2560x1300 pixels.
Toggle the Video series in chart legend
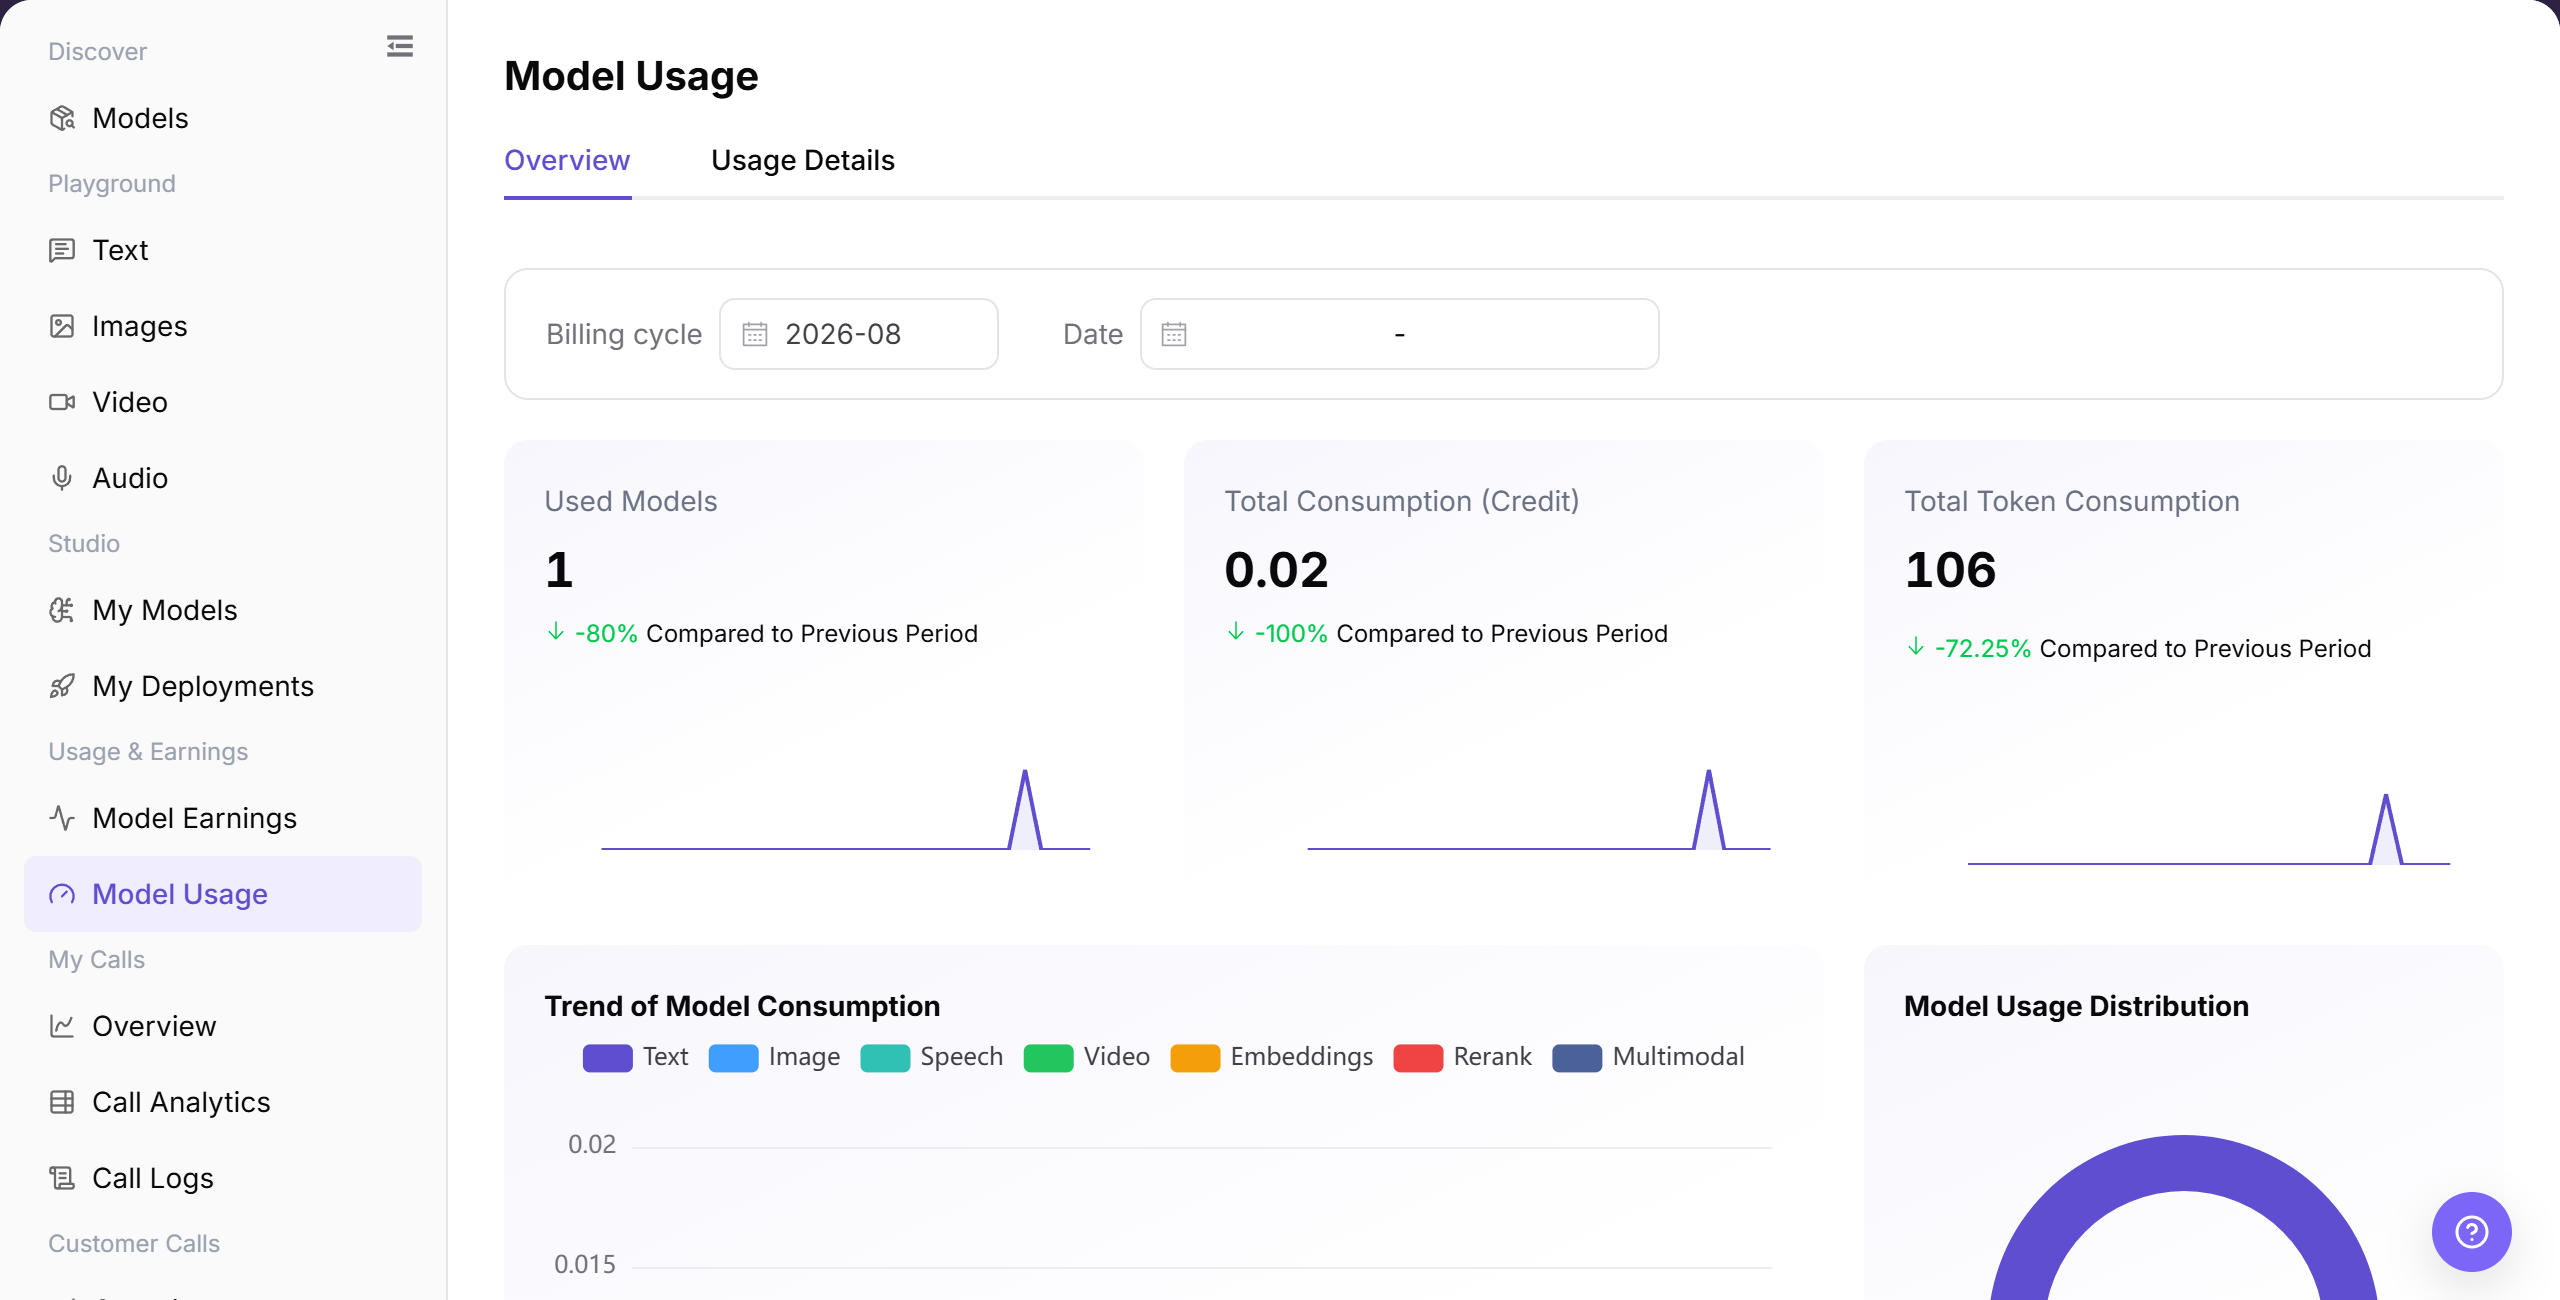1086,1057
